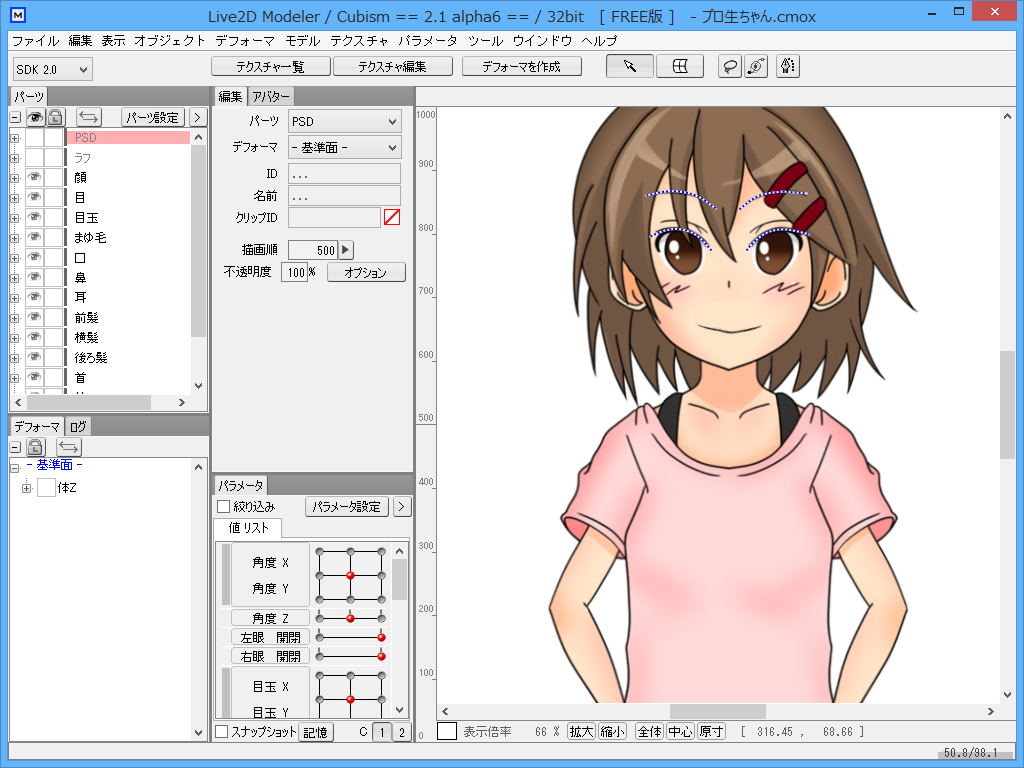The width and height of the screenshot is (1024, 768).
Task: Select the arrow selection tool
Action: 629,65
